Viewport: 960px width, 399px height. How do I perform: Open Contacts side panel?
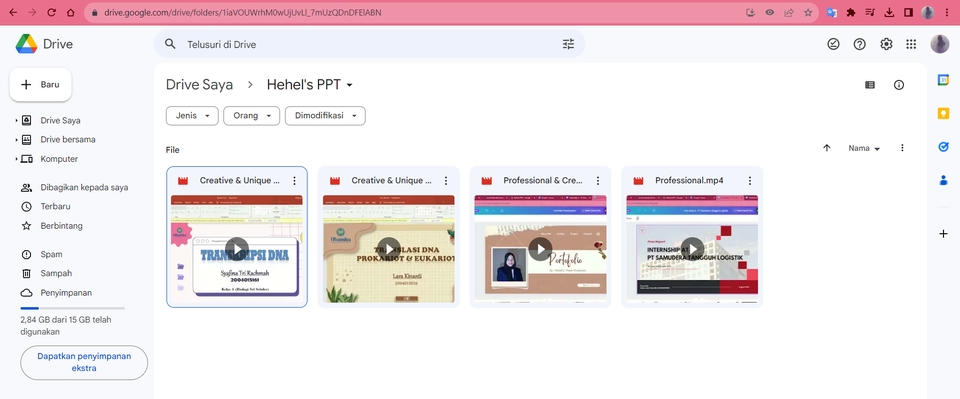pyautogui.click(x=943, y=180)
